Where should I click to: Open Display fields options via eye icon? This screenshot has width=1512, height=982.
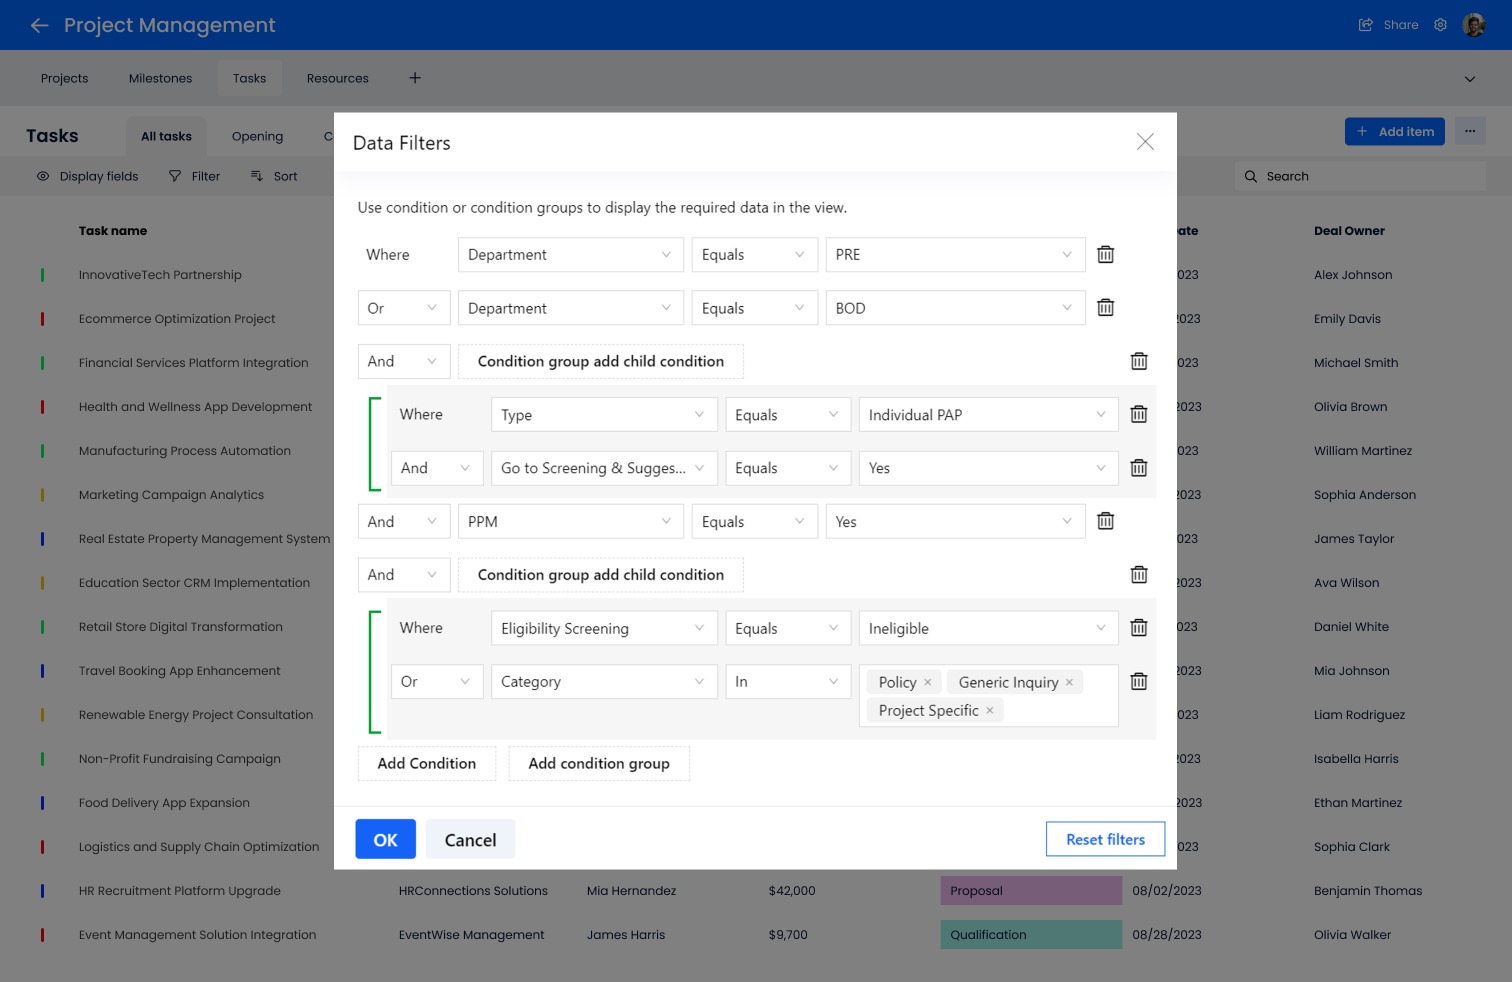(42, 176)
